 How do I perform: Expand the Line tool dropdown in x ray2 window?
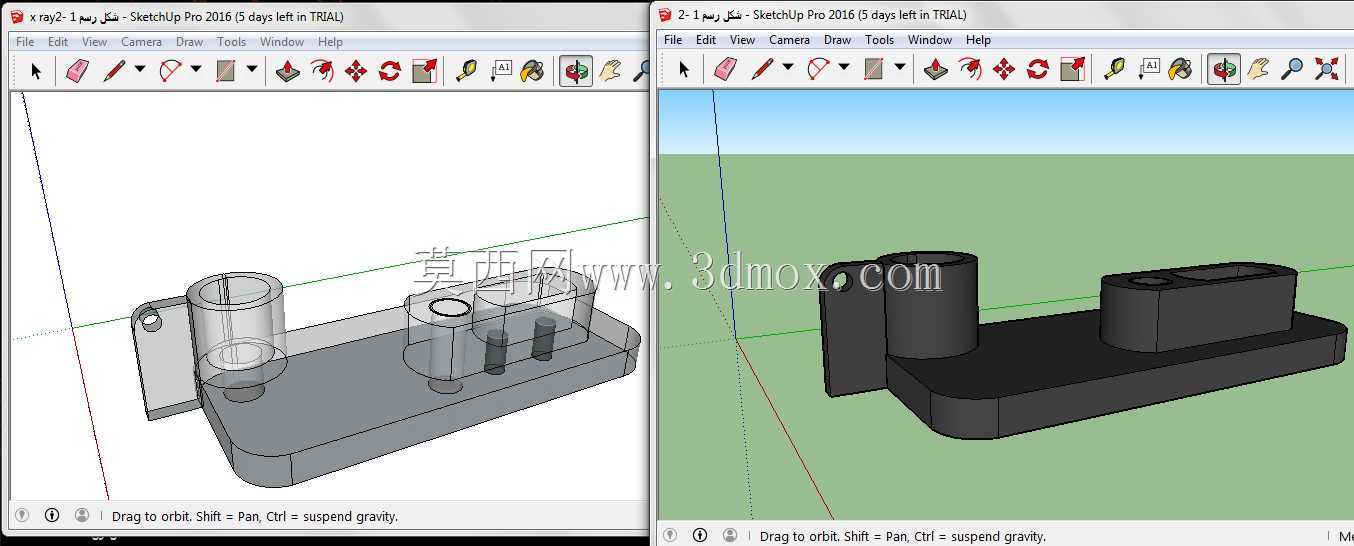139,70
